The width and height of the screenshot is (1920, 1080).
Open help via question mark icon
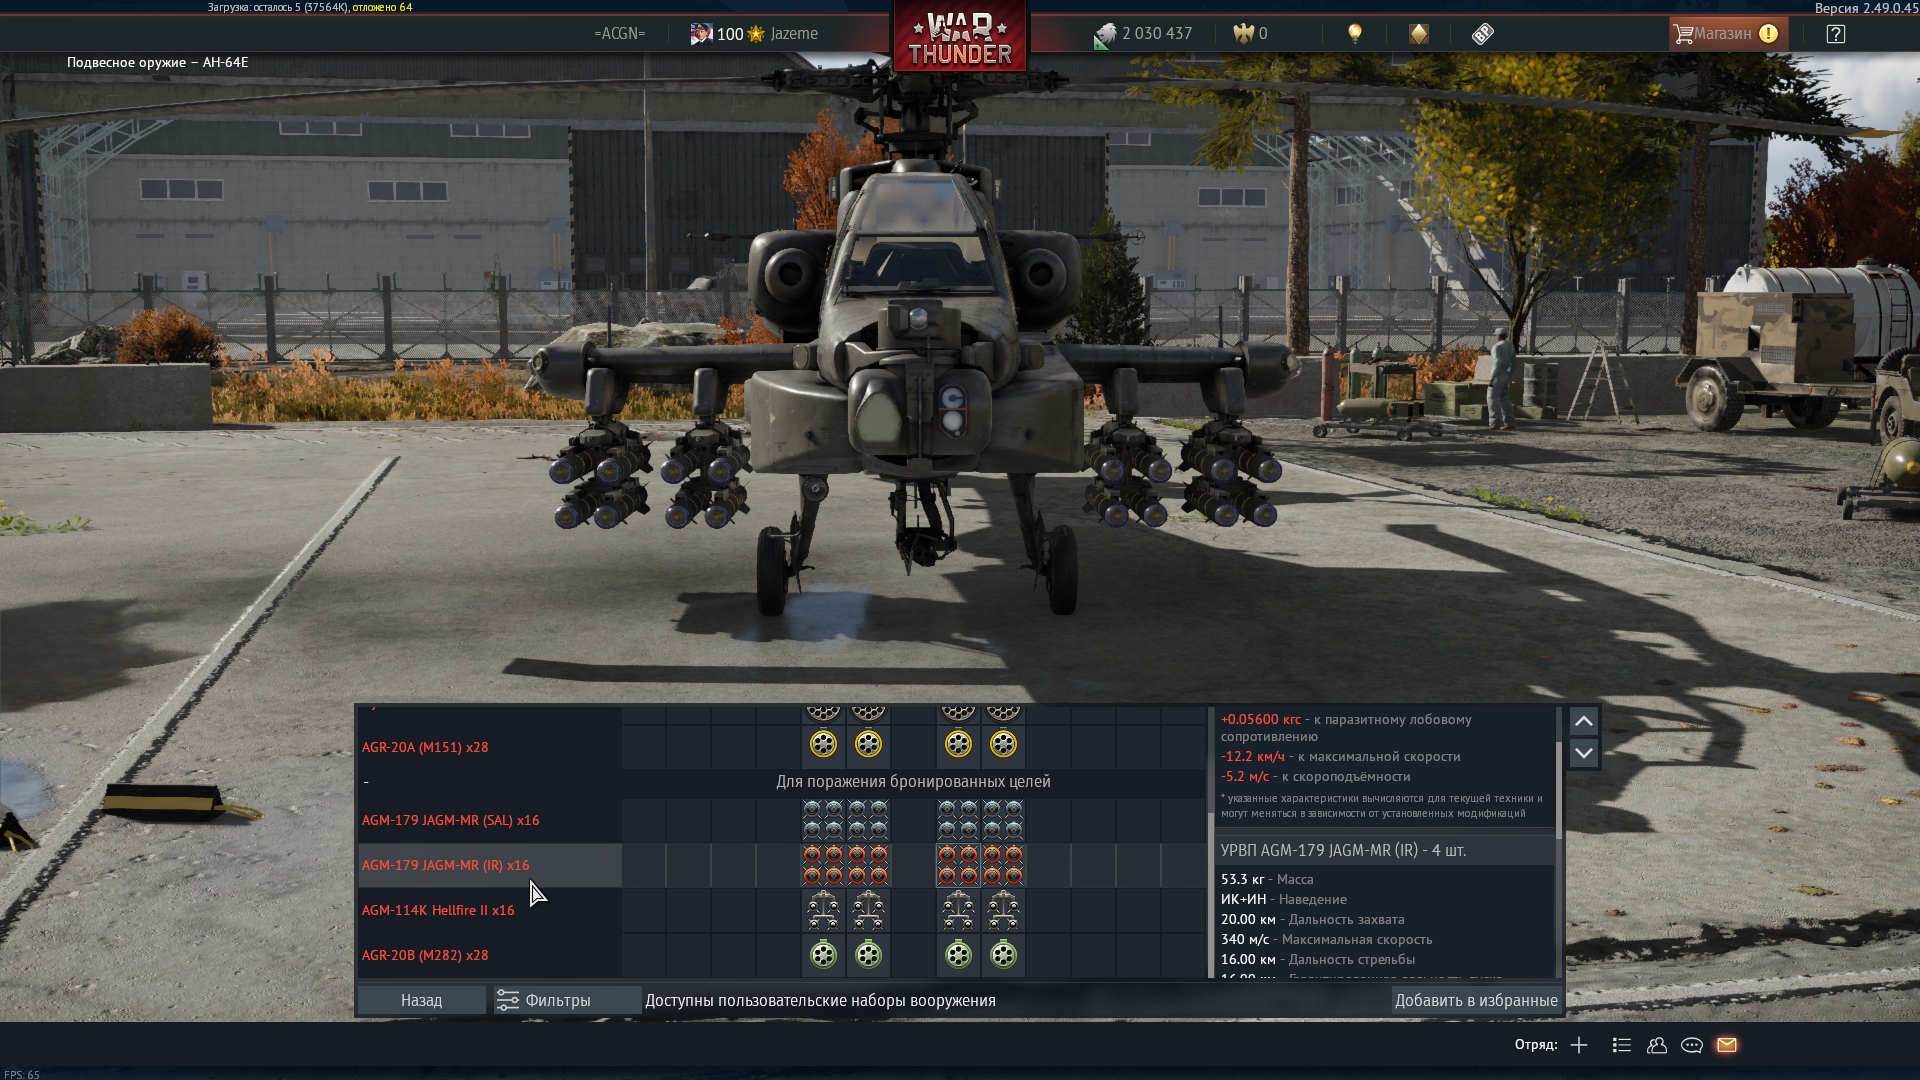click(1835, 33)
